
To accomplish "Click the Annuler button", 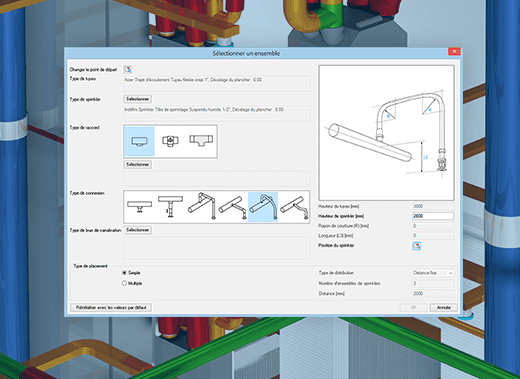I will (444, 307).
